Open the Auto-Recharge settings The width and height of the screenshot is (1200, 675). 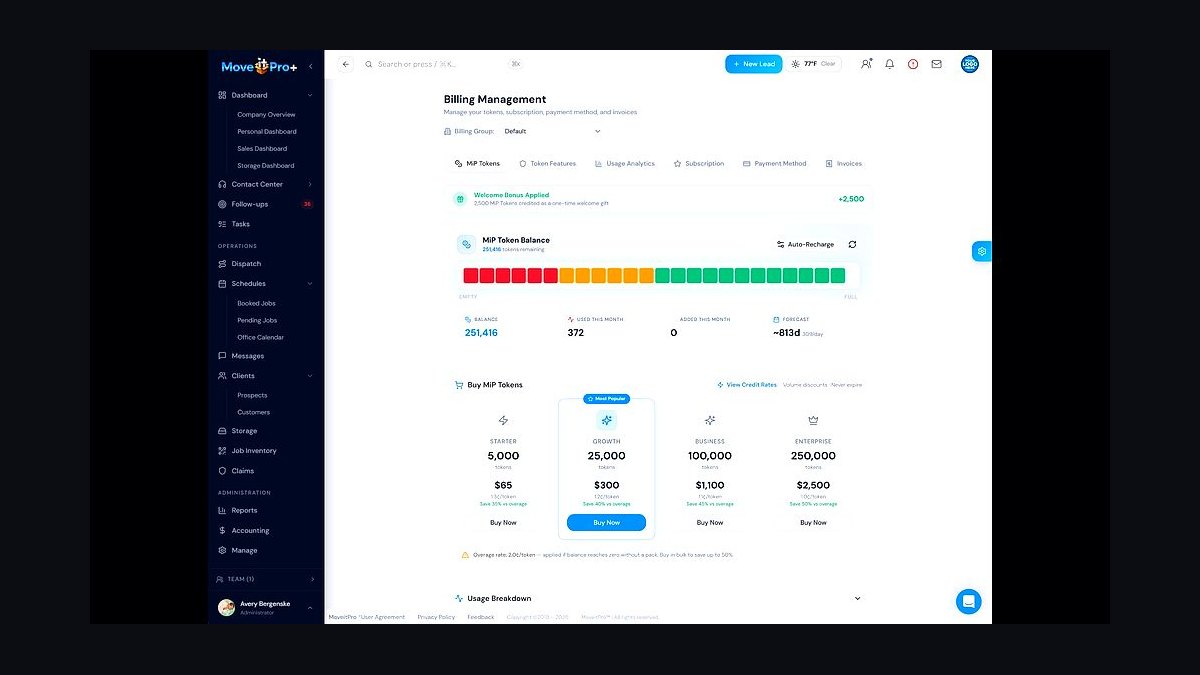point(805,244)
